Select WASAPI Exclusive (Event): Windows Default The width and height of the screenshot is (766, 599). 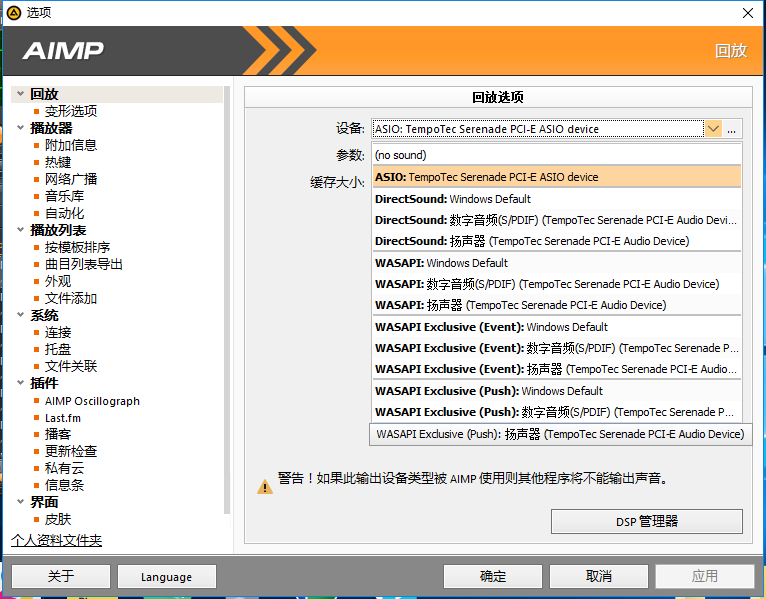click(x=556, y=327)
